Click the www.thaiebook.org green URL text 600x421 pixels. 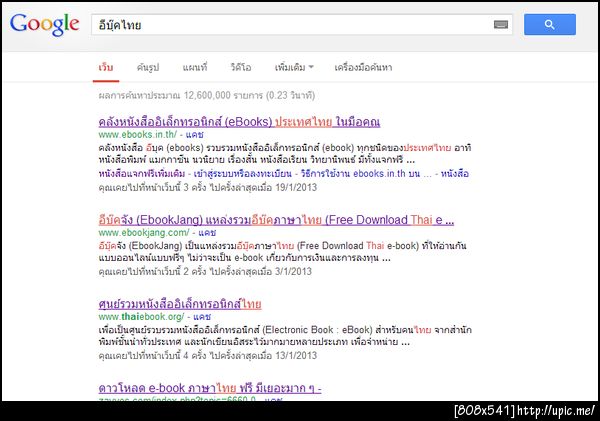pos(141,317)
